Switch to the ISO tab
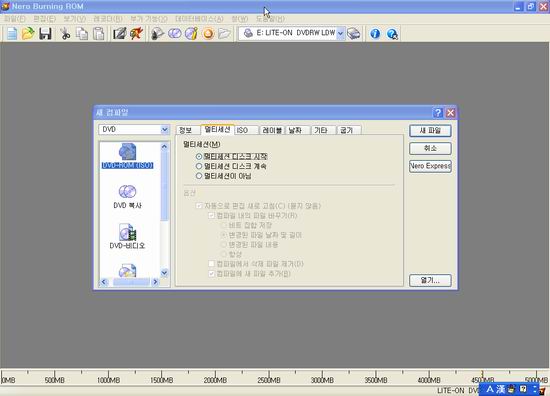550x396 pixels. [247, 130]
